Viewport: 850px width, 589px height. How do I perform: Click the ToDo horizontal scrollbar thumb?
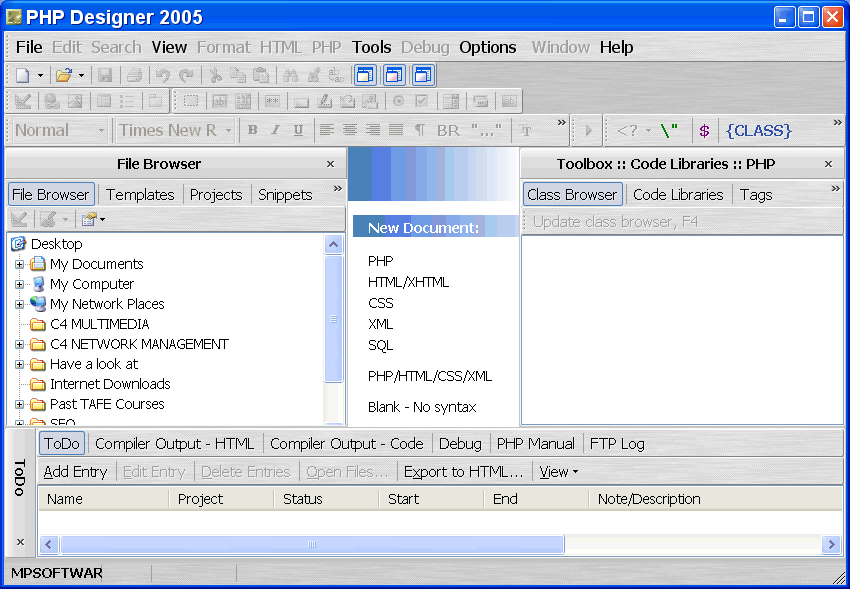[312, 545]
